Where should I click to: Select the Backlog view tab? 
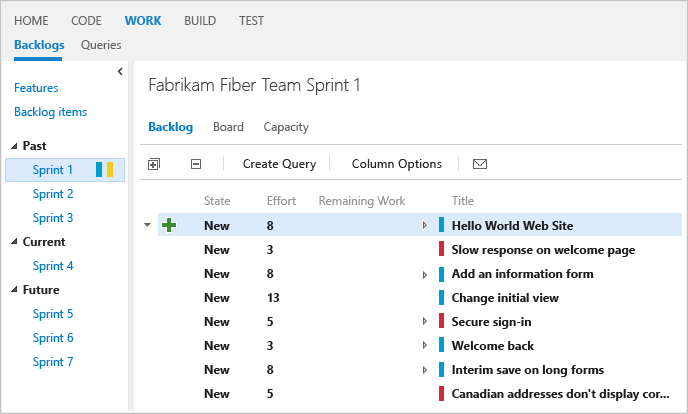[170, 127]
